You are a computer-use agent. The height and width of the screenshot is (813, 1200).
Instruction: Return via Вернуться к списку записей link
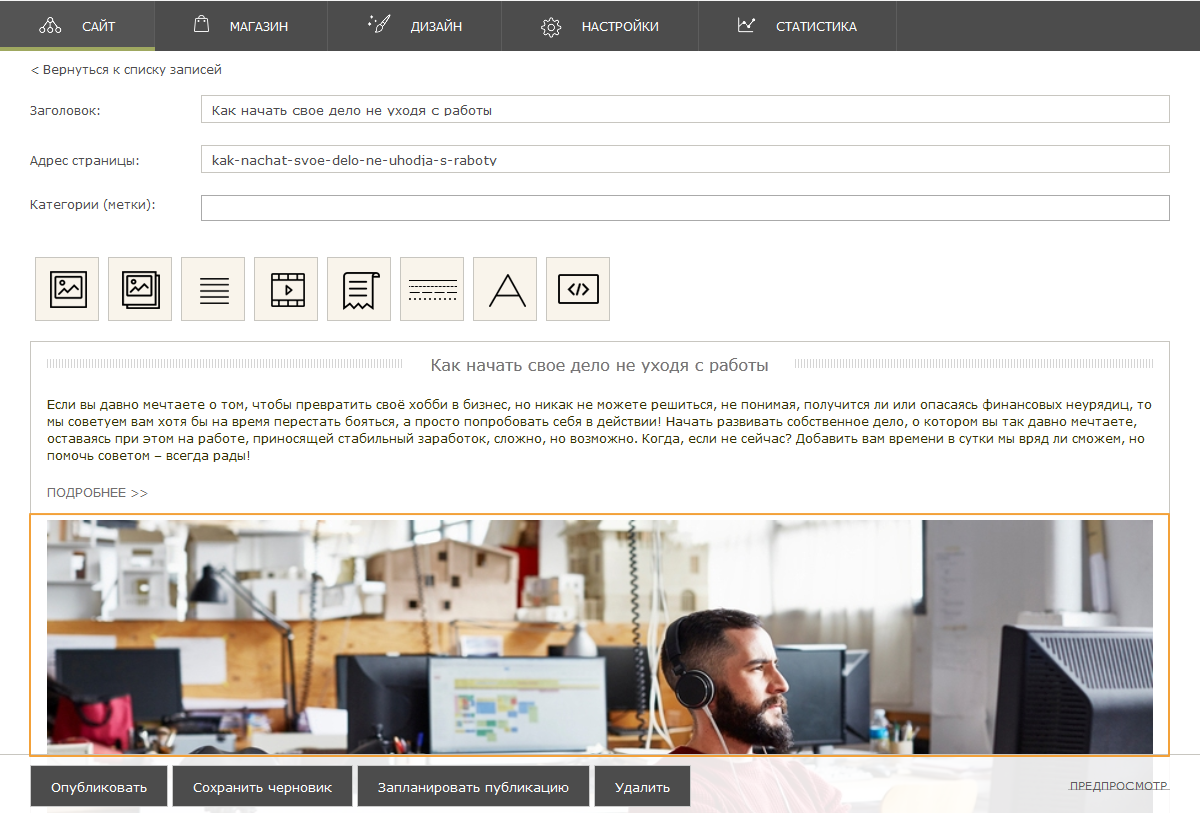[x=126, y=70]
